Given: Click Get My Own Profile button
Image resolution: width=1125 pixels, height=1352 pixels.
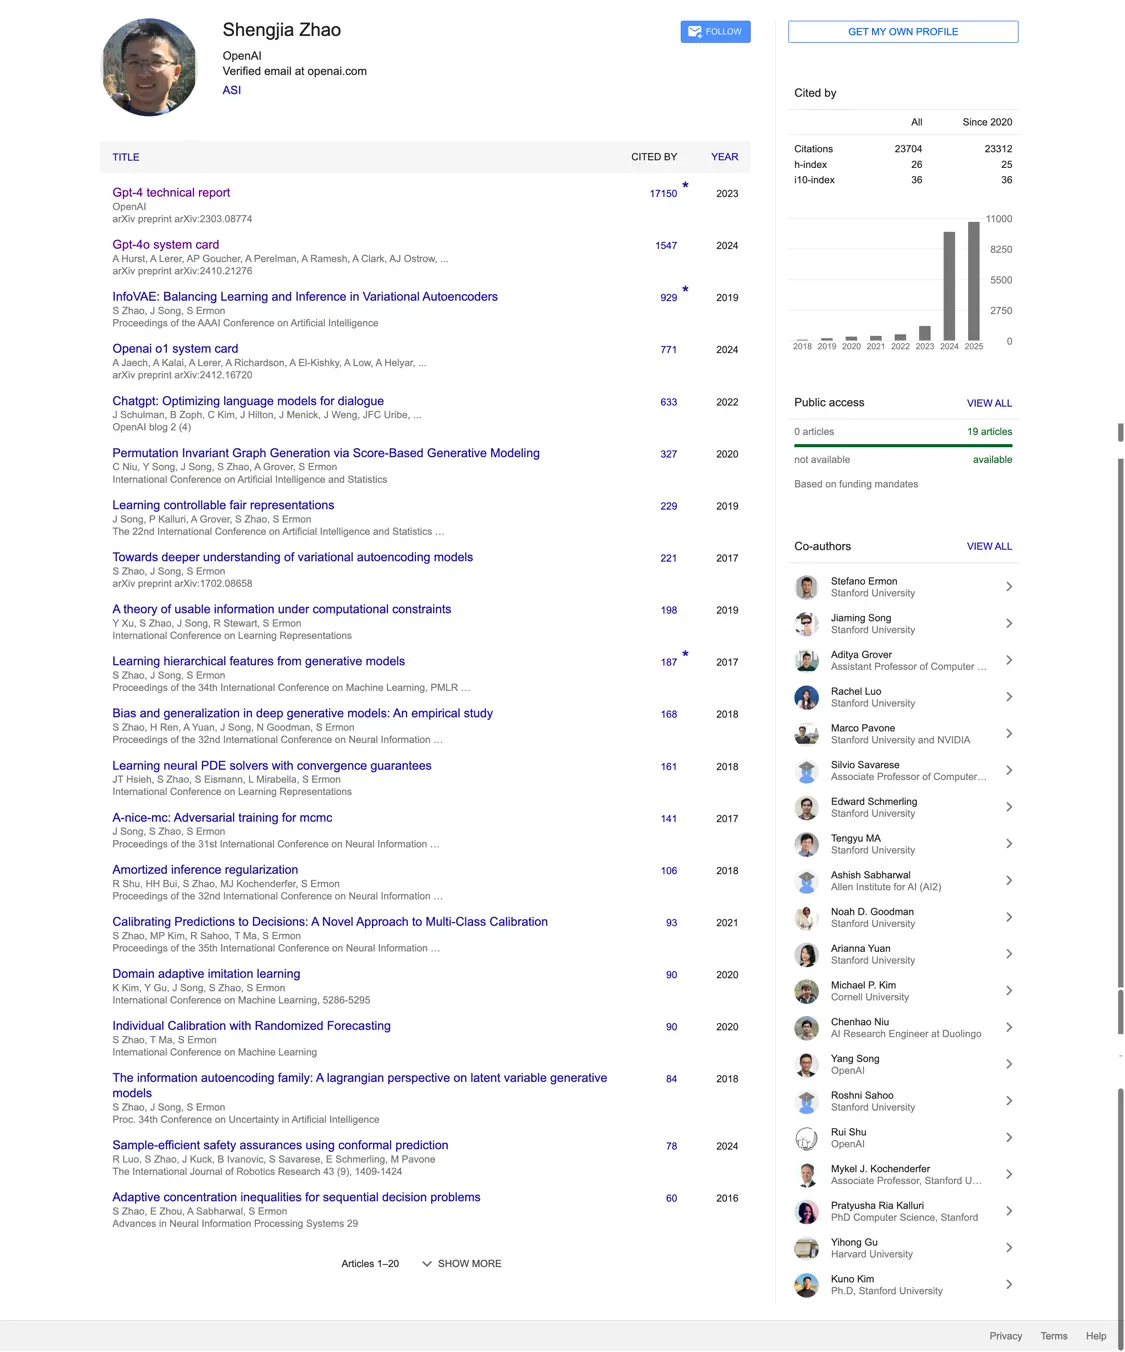Looking at the screenshot, I should tap(903, 32).
